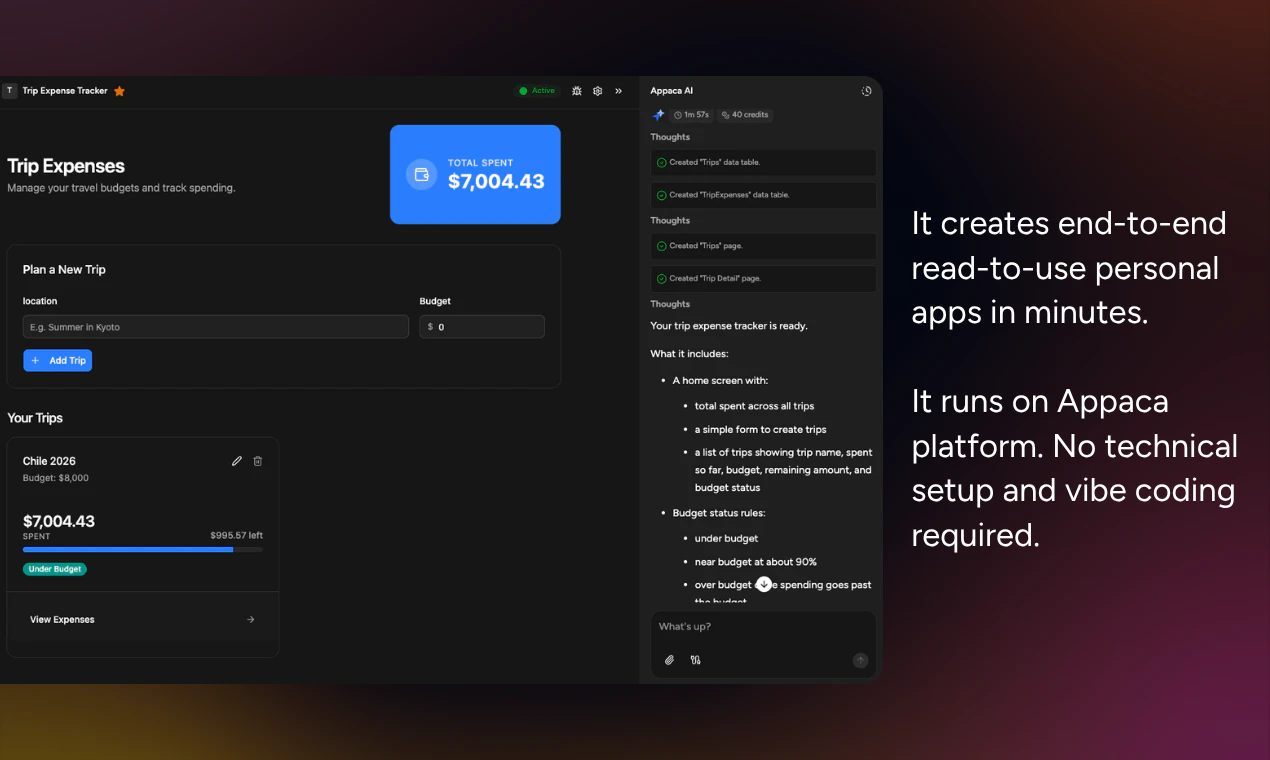Select the Appaca AI panel header
Image resolution: width=1270 pixels, height=760 pixels.
671,90
